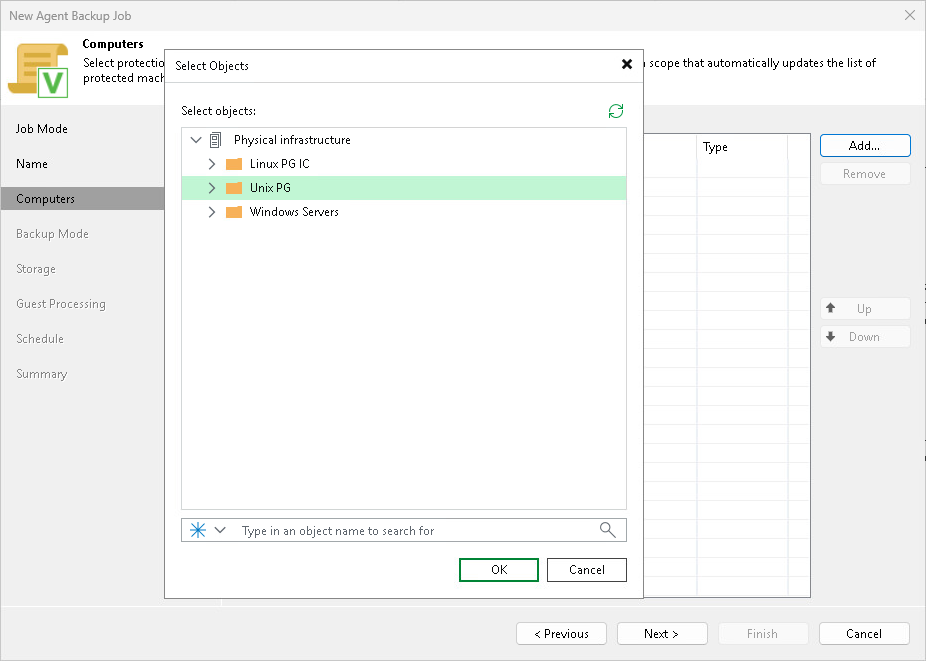Screen dimensions: 926x661
Task: Go to the Previous wizard step
Action: (562, 634)
